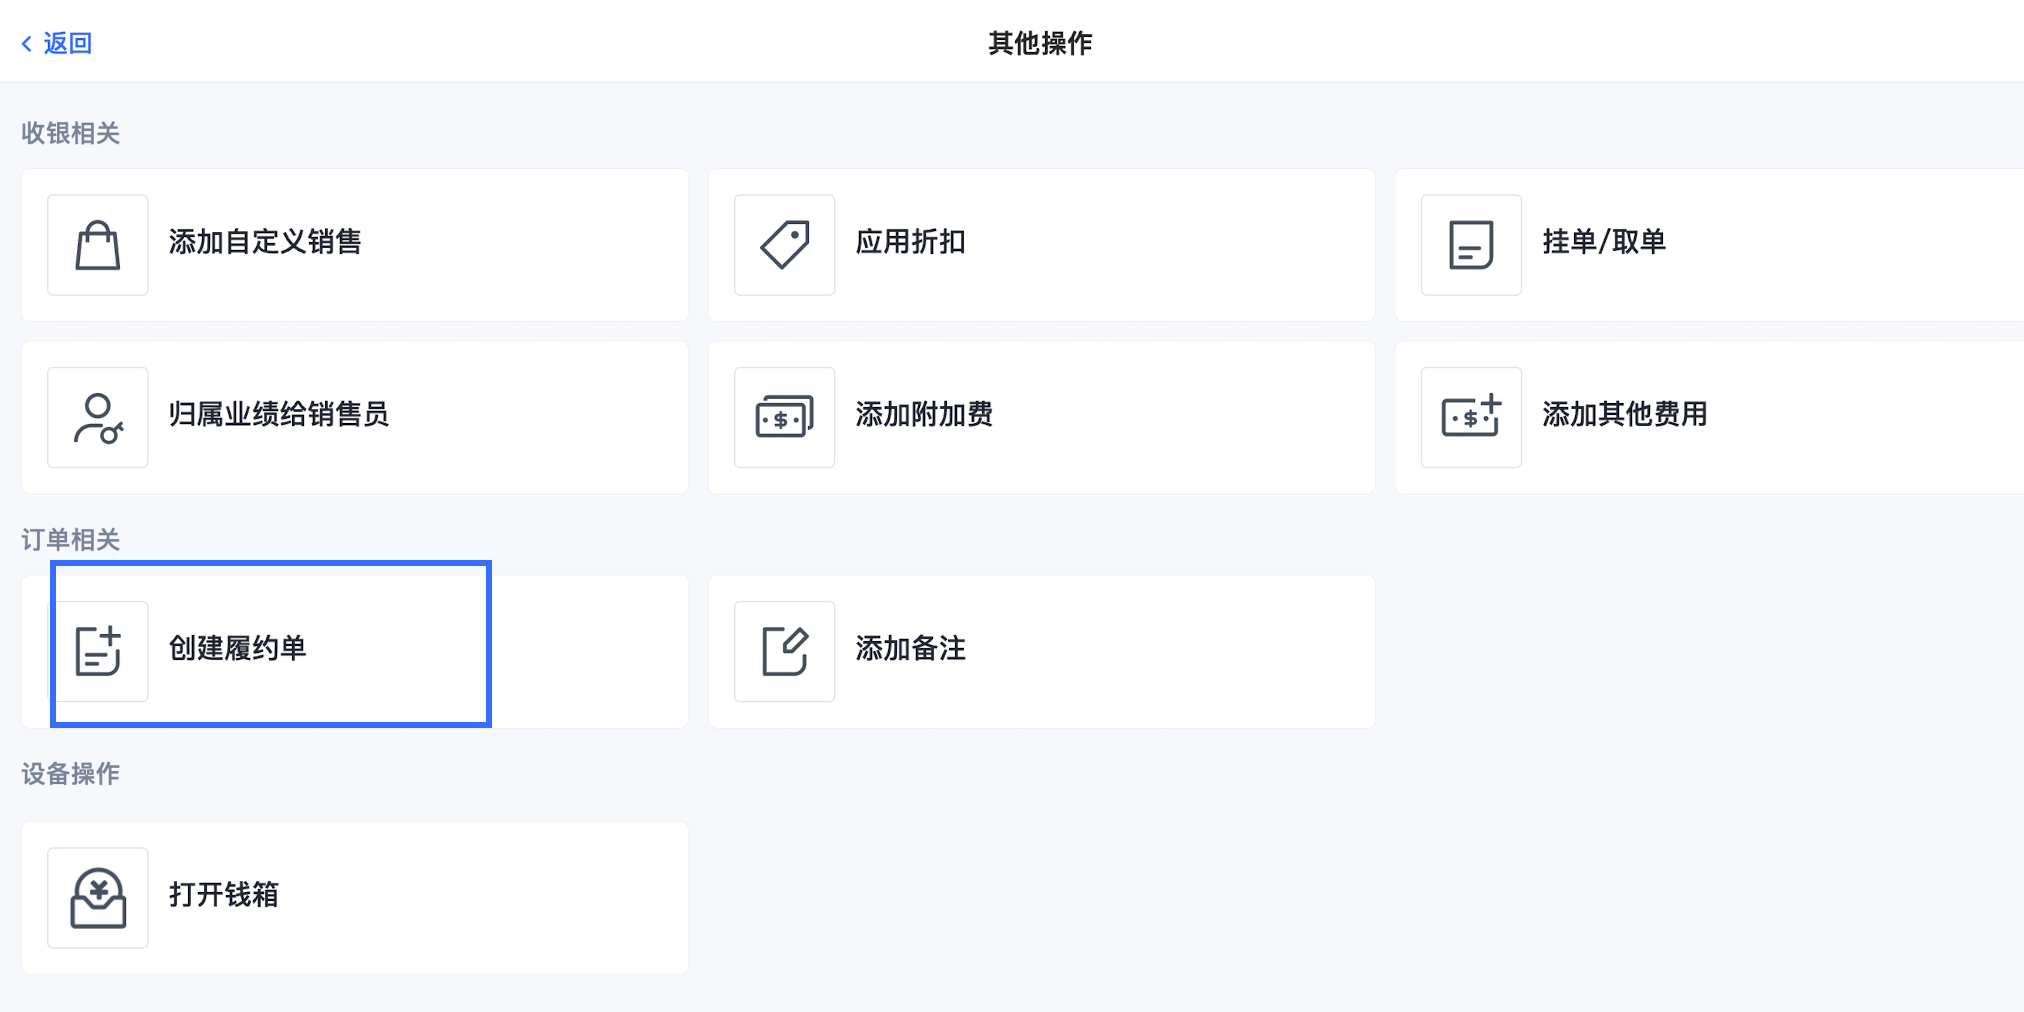Click the back chevron arrow
The height and width of the screenshot is (1012, 2024).
point(27,43)
